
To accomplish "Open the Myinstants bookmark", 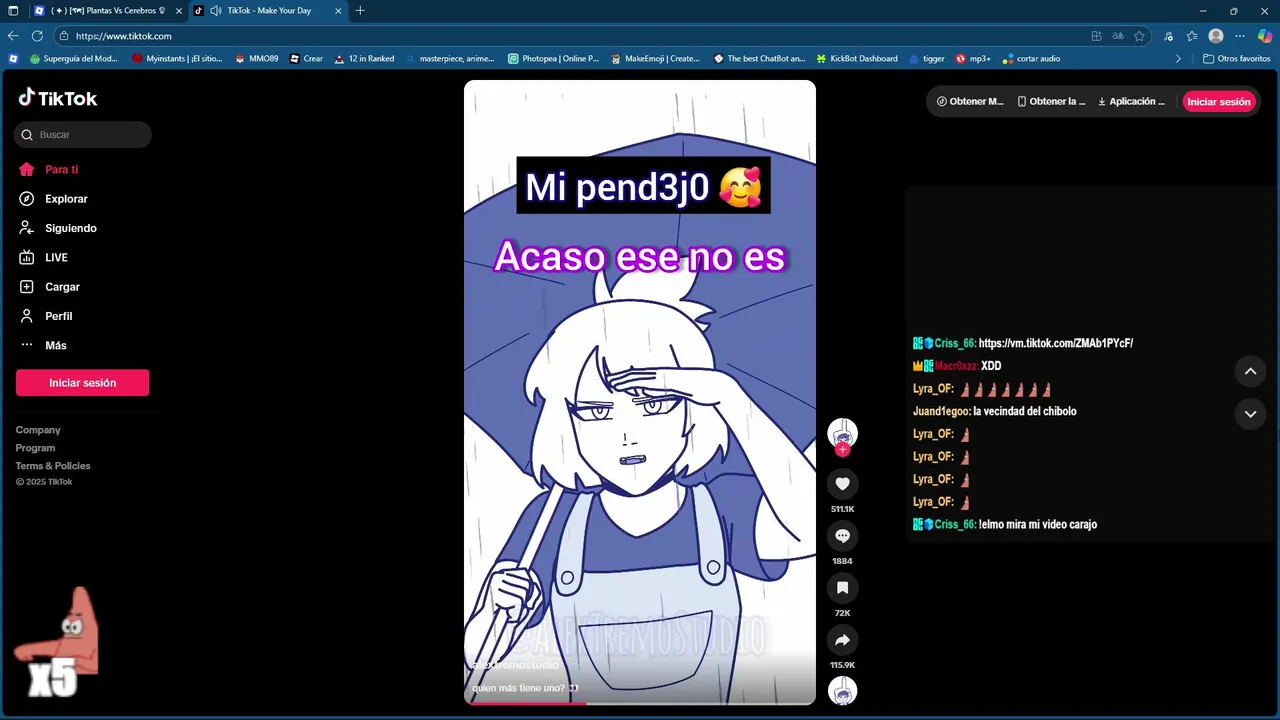I will click(178, 59).
